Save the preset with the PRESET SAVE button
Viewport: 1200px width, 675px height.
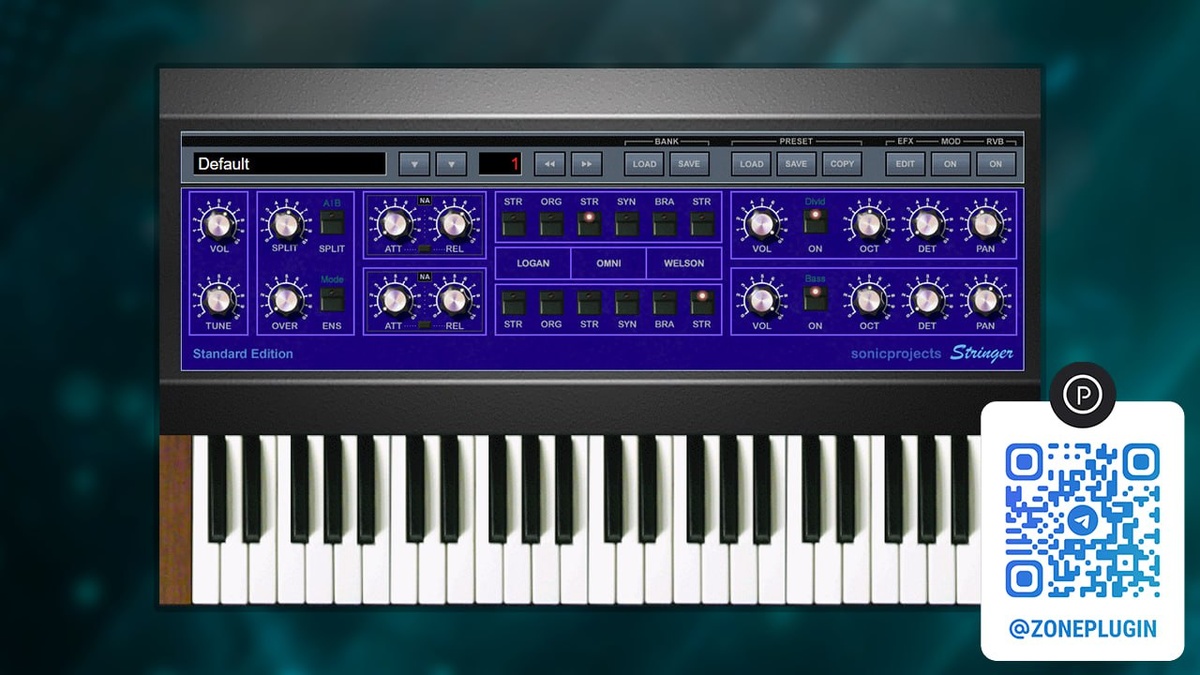click(796, 164)
